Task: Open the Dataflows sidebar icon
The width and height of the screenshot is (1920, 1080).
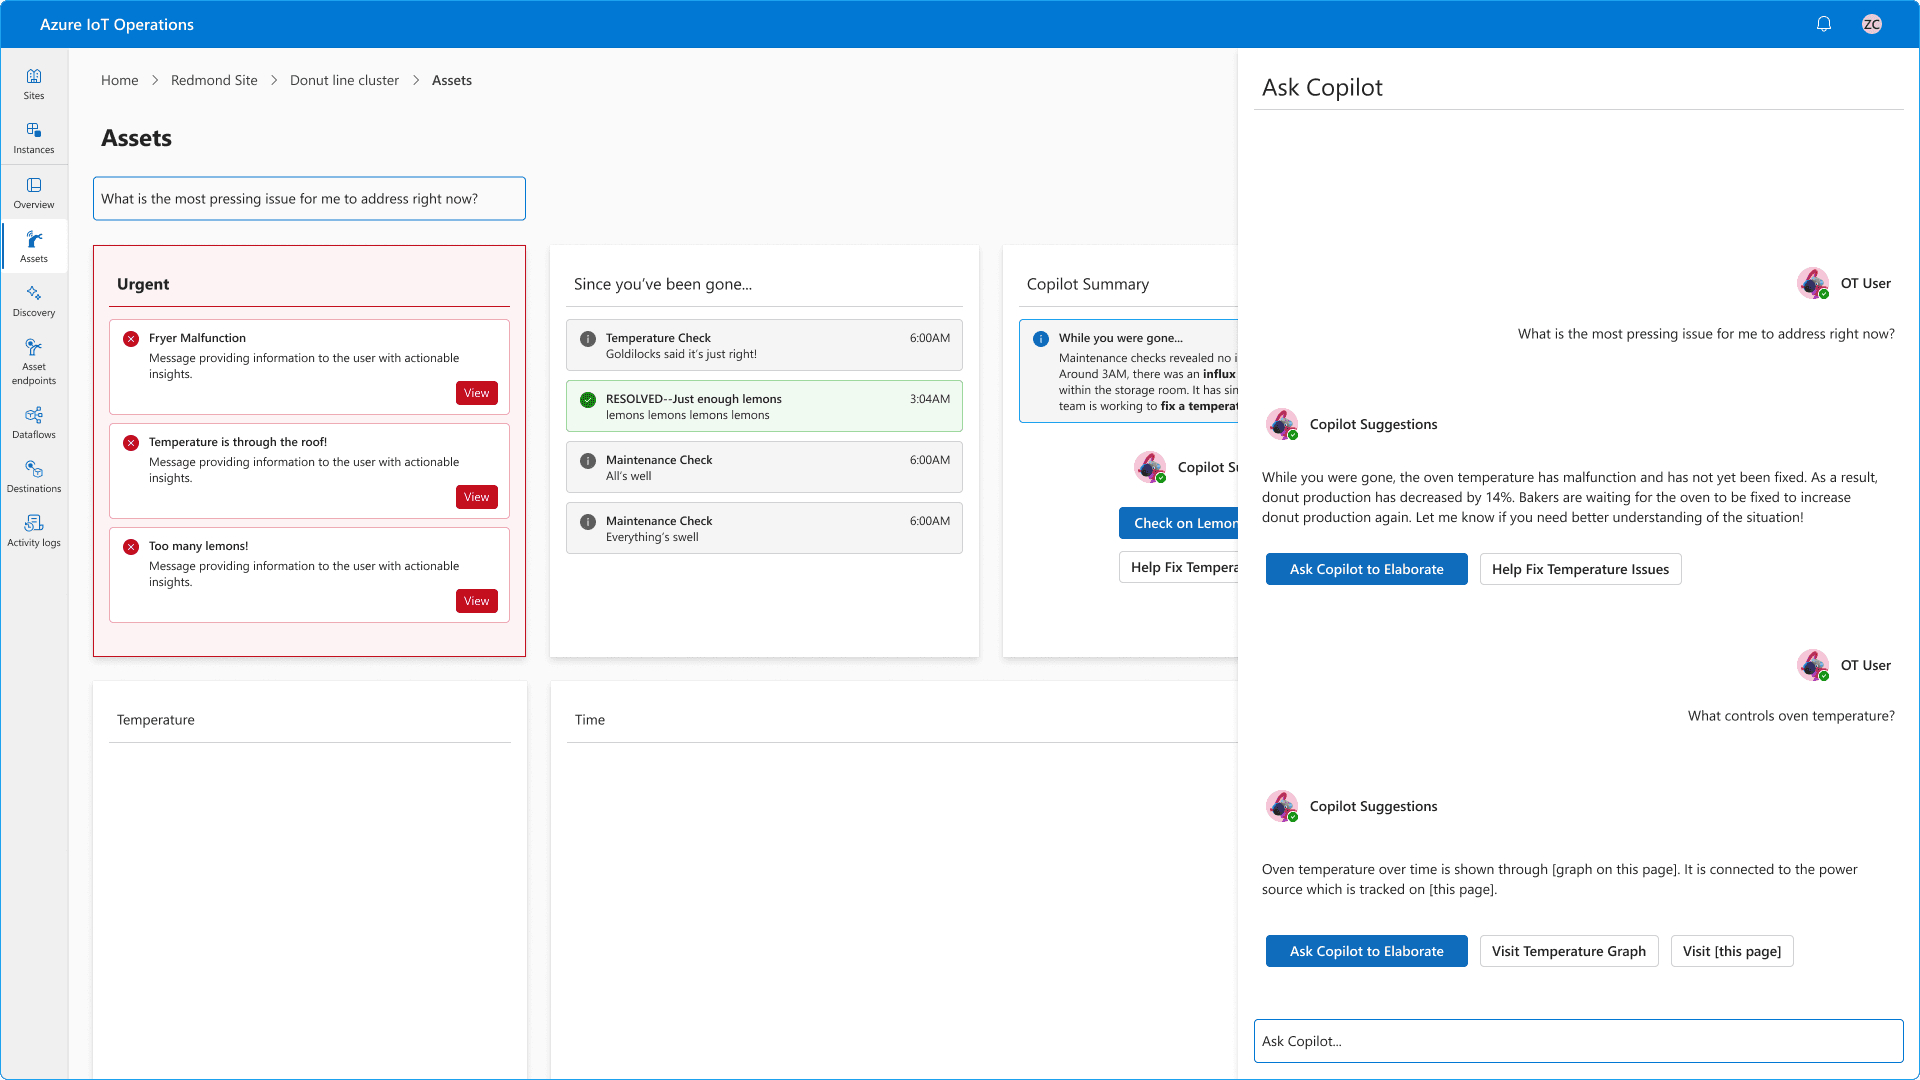Action: (x=34, y=422)
